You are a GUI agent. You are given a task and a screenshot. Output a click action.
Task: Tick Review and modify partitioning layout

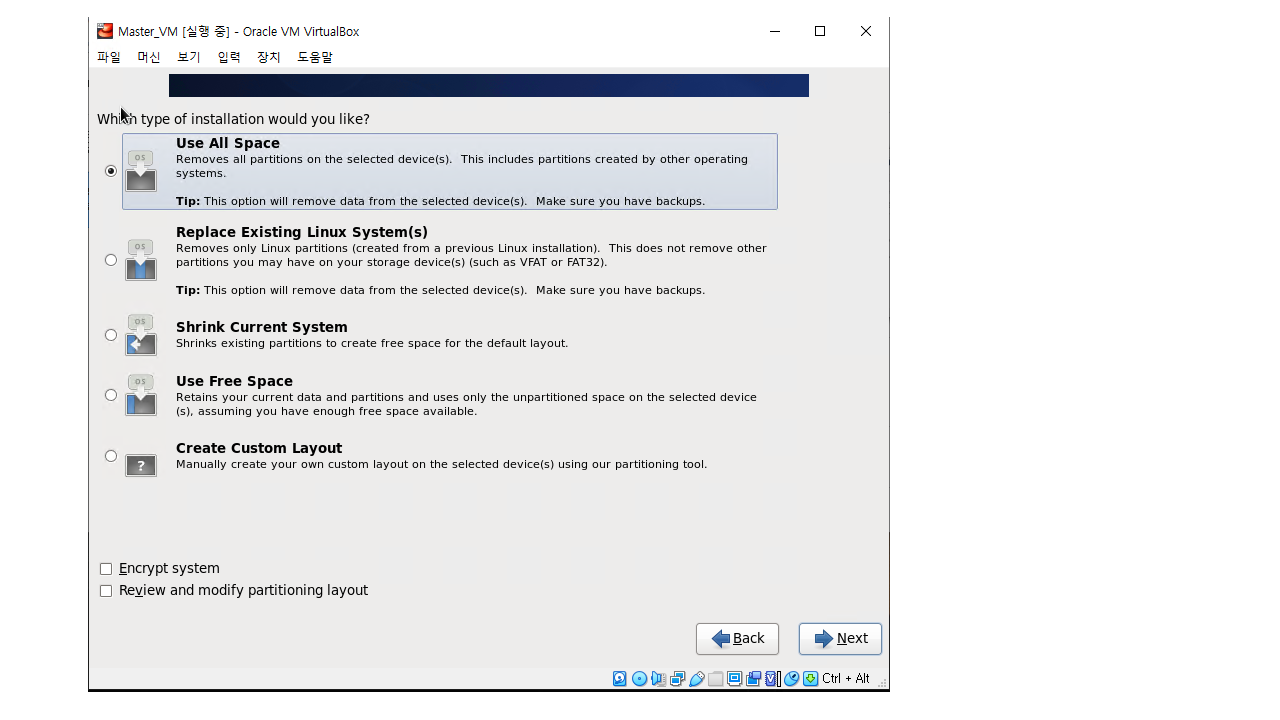[106, 591]
